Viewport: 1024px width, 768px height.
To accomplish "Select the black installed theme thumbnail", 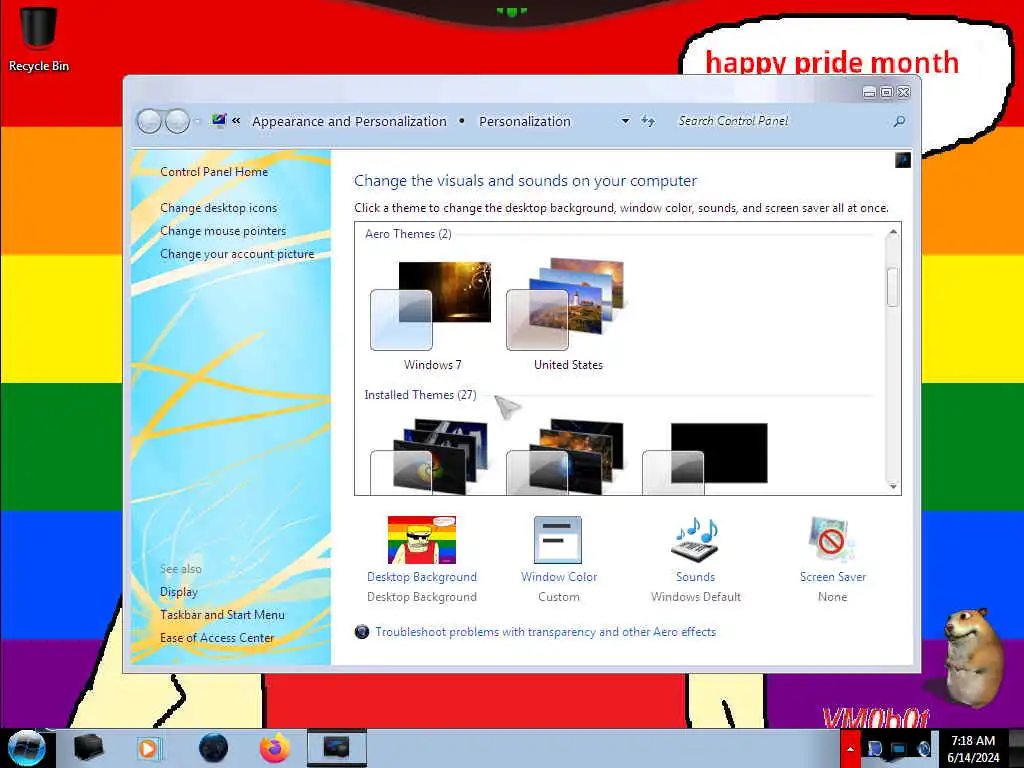I will pos(705,458).
